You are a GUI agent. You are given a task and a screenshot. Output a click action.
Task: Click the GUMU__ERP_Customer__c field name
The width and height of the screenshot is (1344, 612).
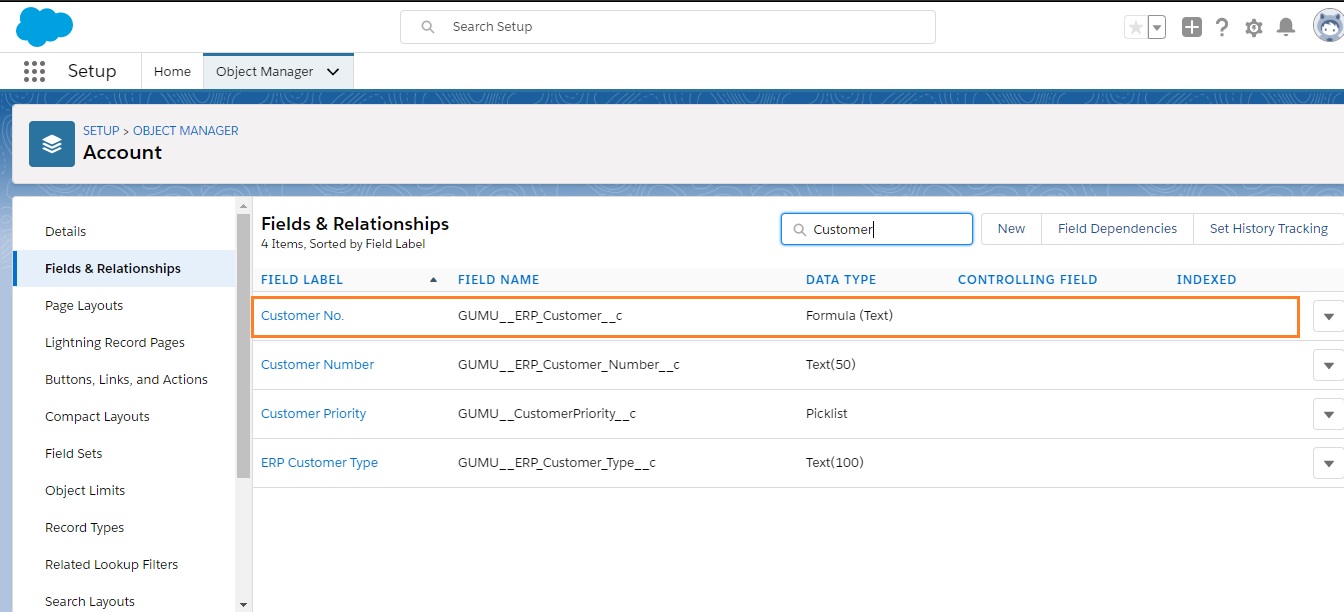pos(540,315)
